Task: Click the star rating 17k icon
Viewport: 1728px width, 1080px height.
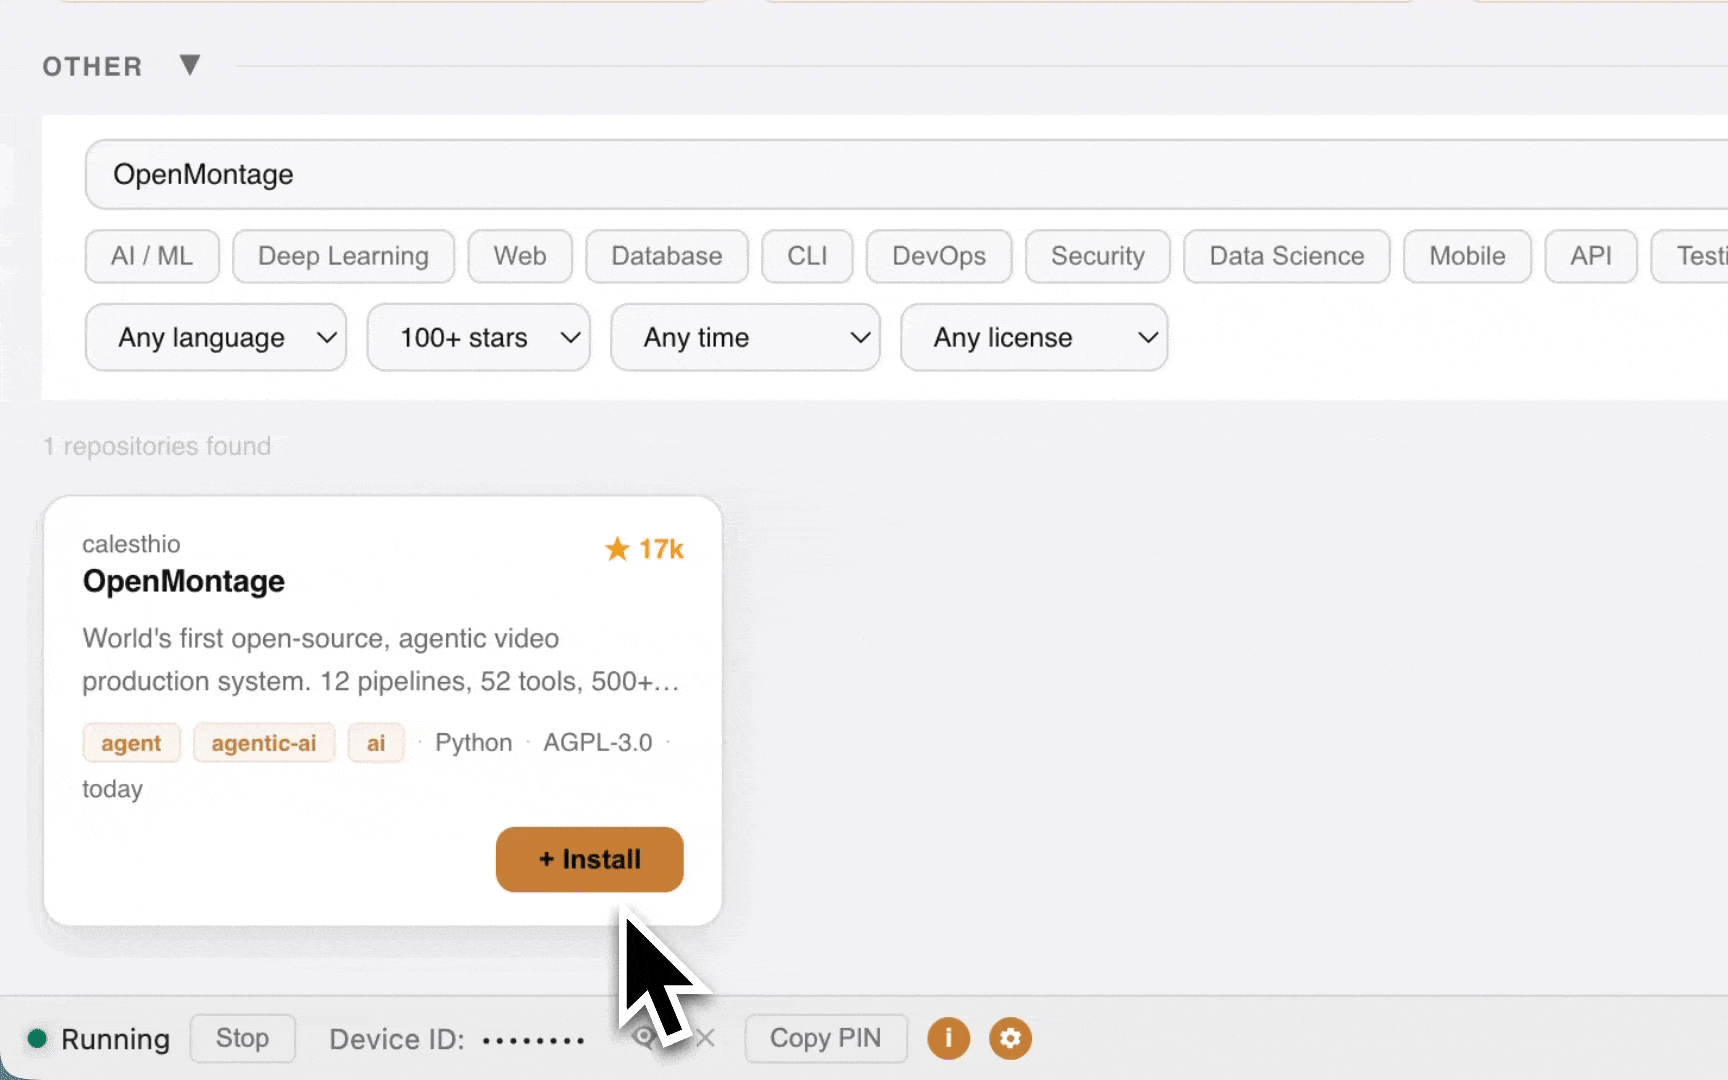Action: [x=617, y=548]
